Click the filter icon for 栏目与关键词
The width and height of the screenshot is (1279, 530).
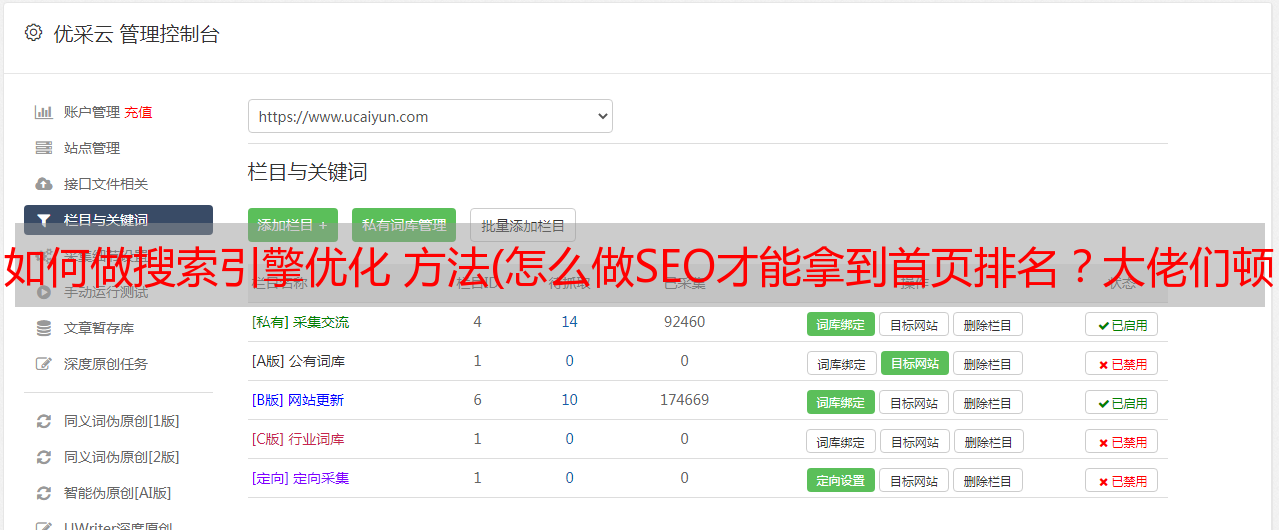[44, 220]
